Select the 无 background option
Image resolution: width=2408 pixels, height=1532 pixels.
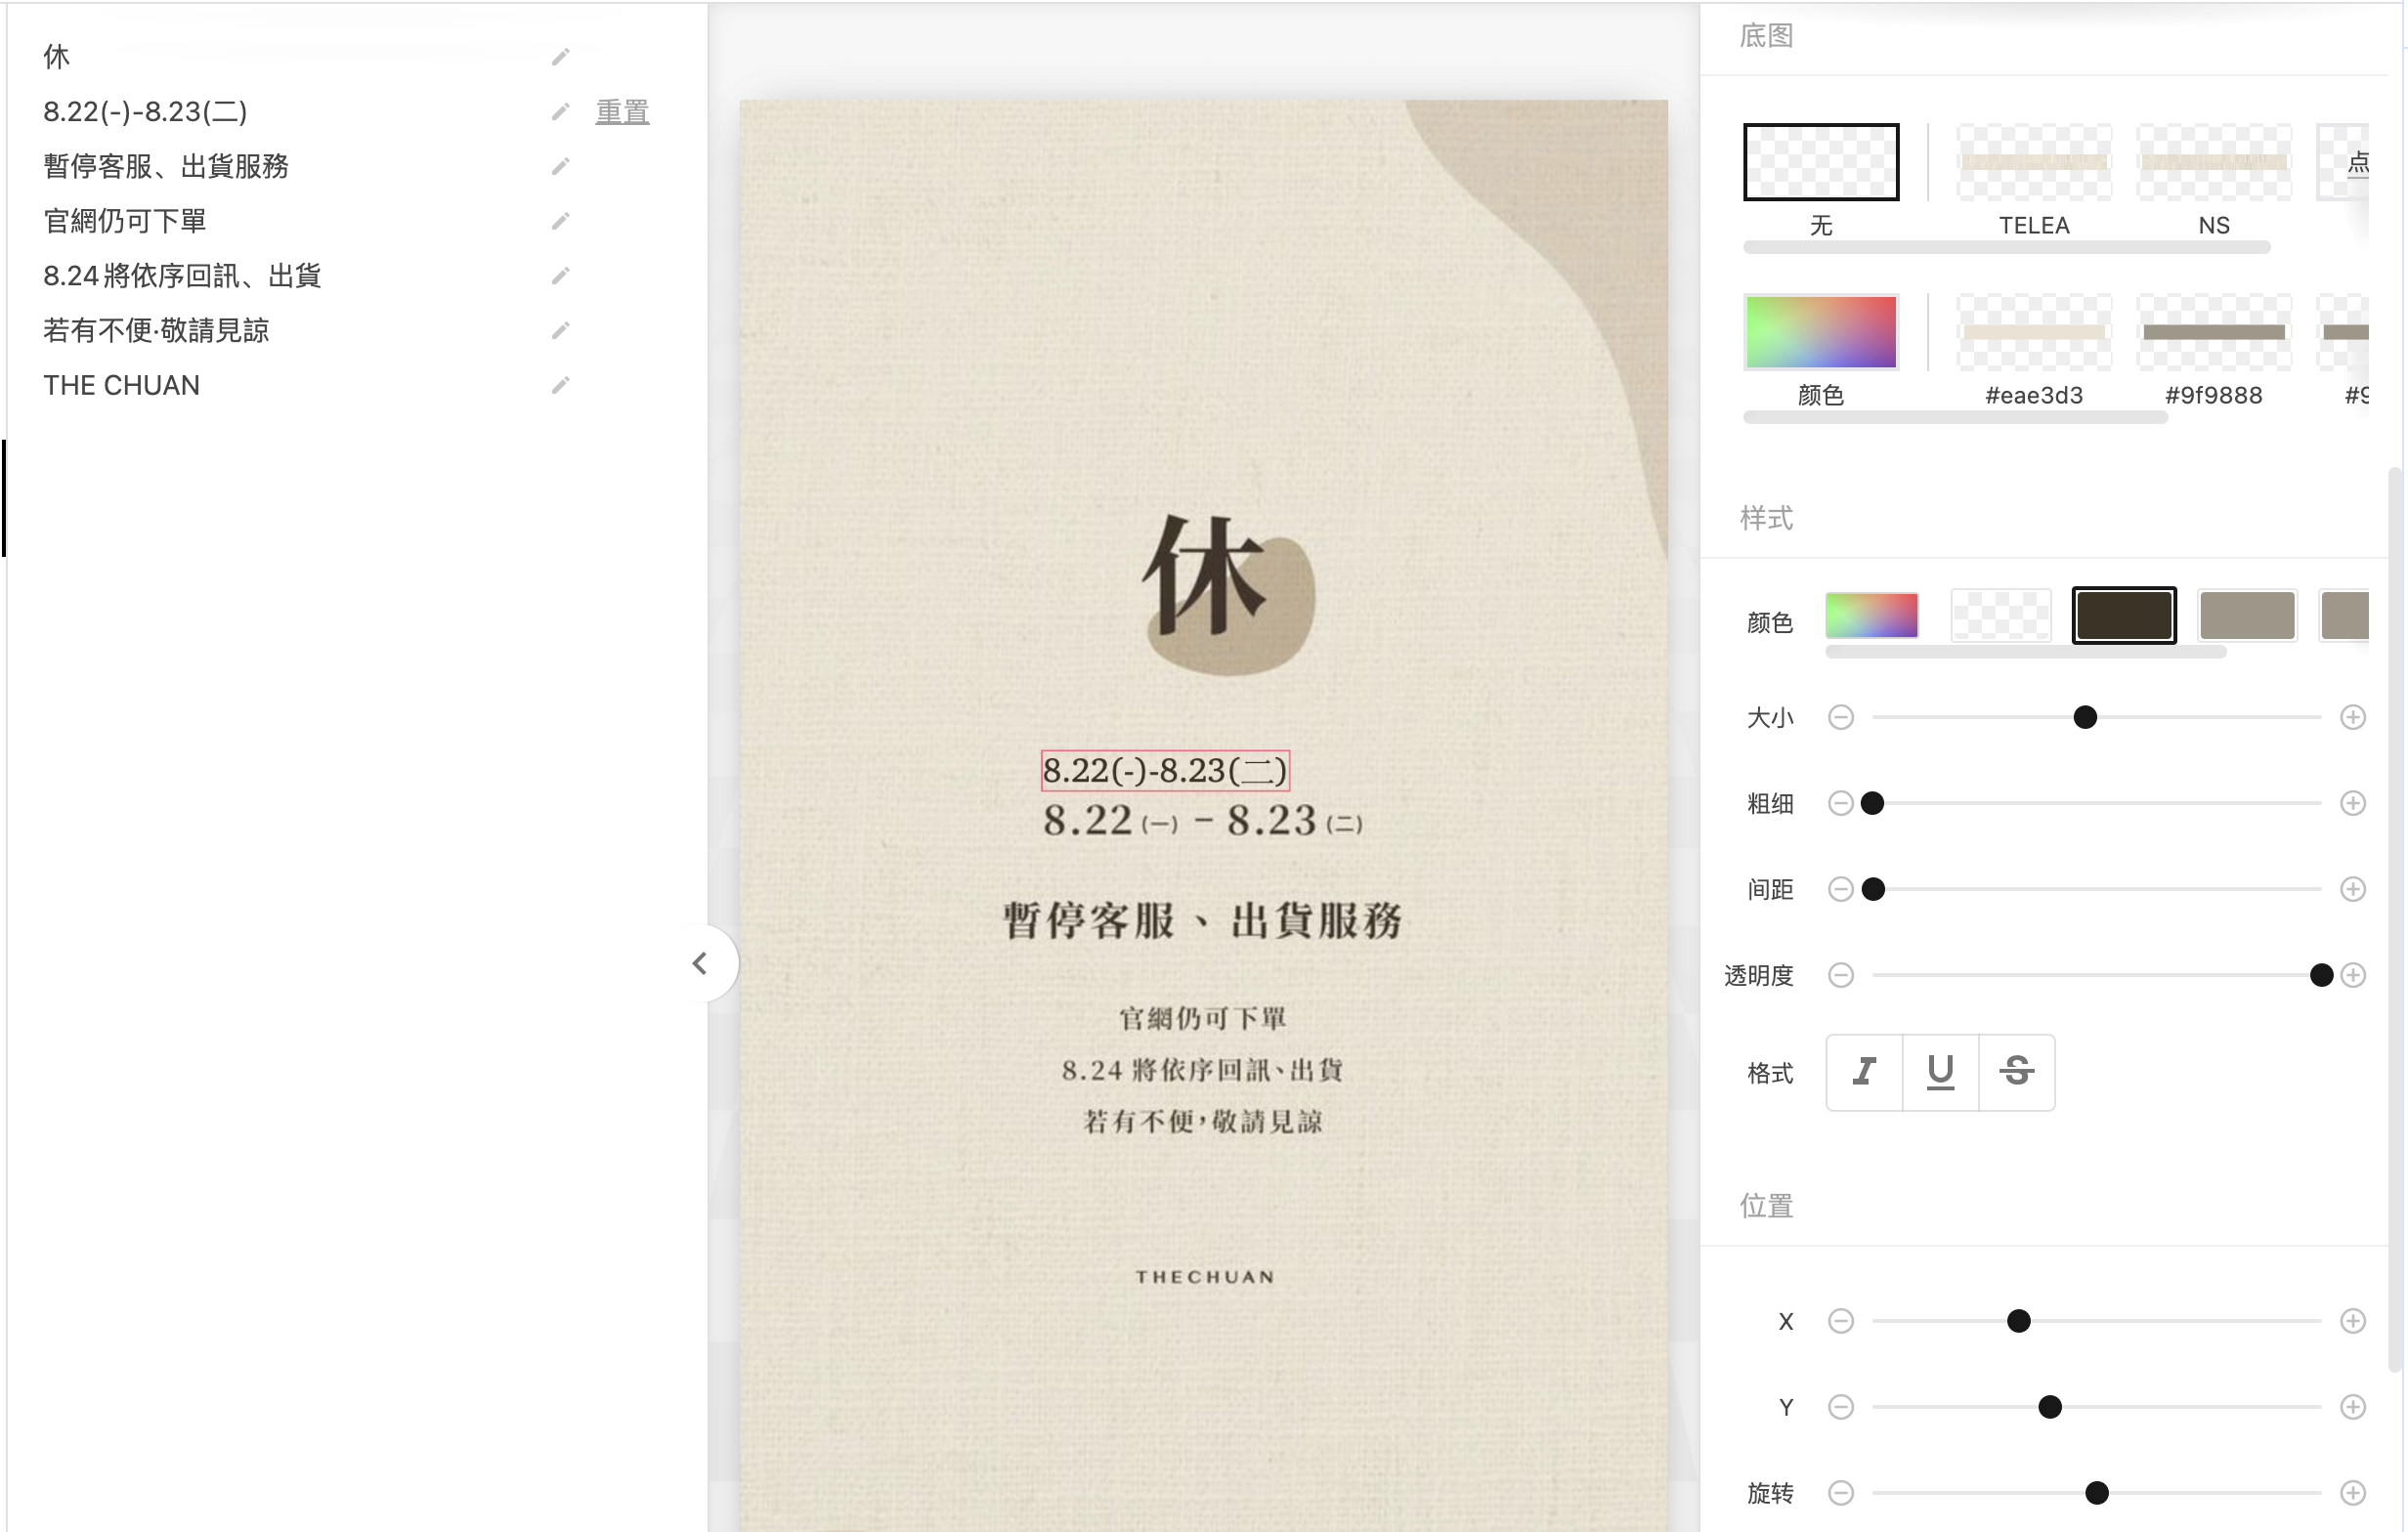(x=1820, y=163)
